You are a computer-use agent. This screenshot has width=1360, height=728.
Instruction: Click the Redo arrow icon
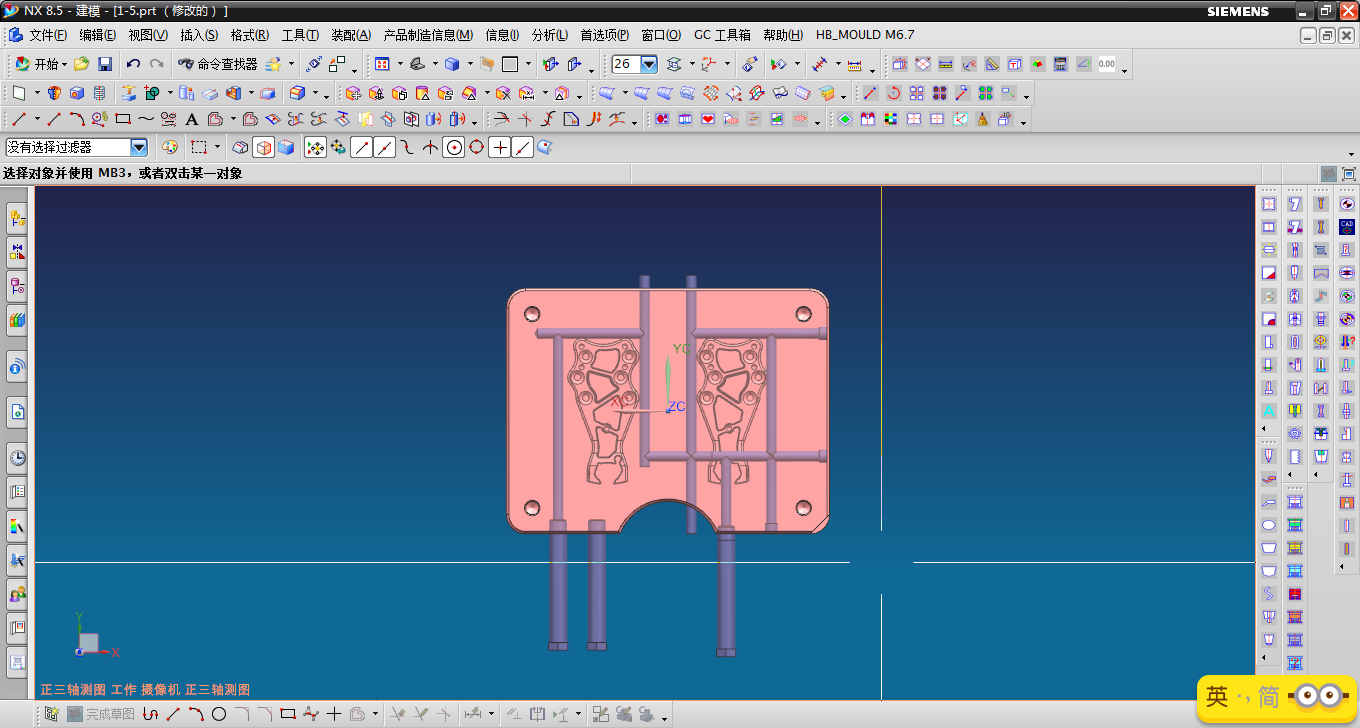coord(156,64)
